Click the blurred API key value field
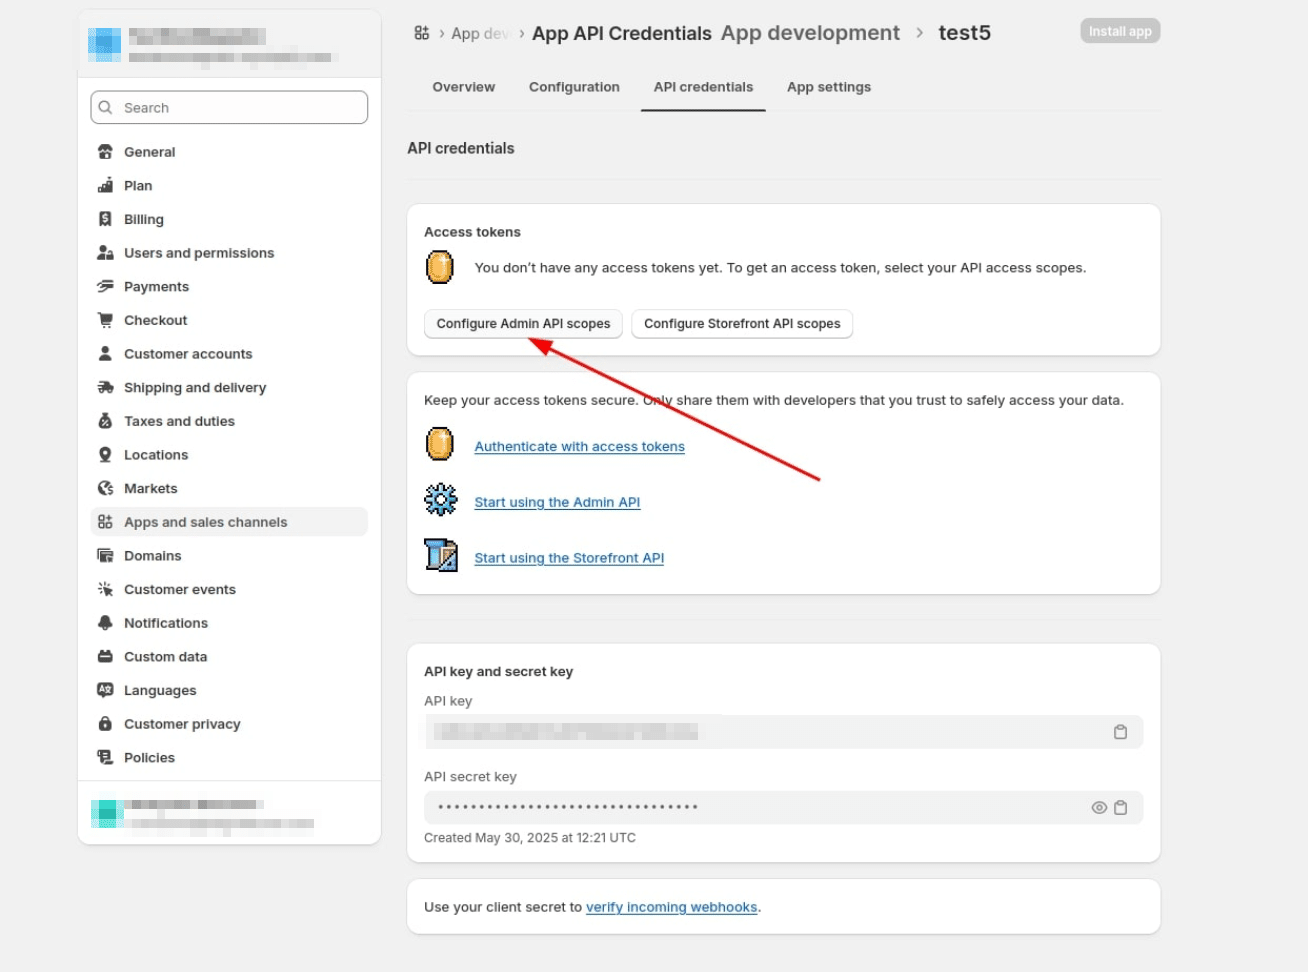 pyautogui.click(x=783, y=732)
